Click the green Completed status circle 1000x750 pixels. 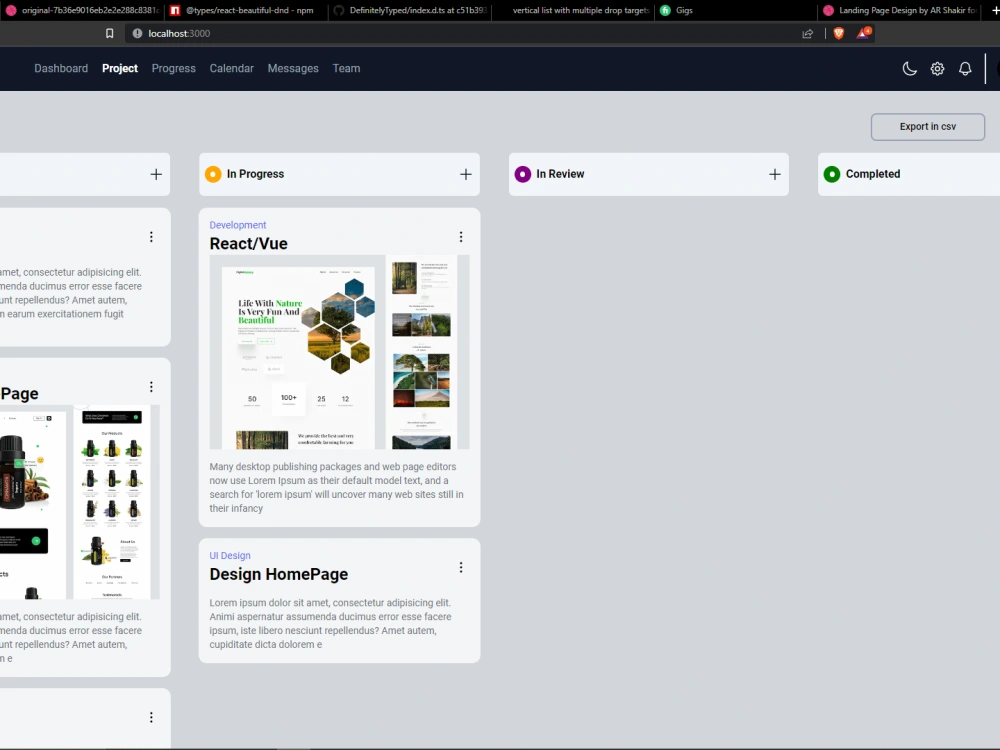click(x=832, y=174)
